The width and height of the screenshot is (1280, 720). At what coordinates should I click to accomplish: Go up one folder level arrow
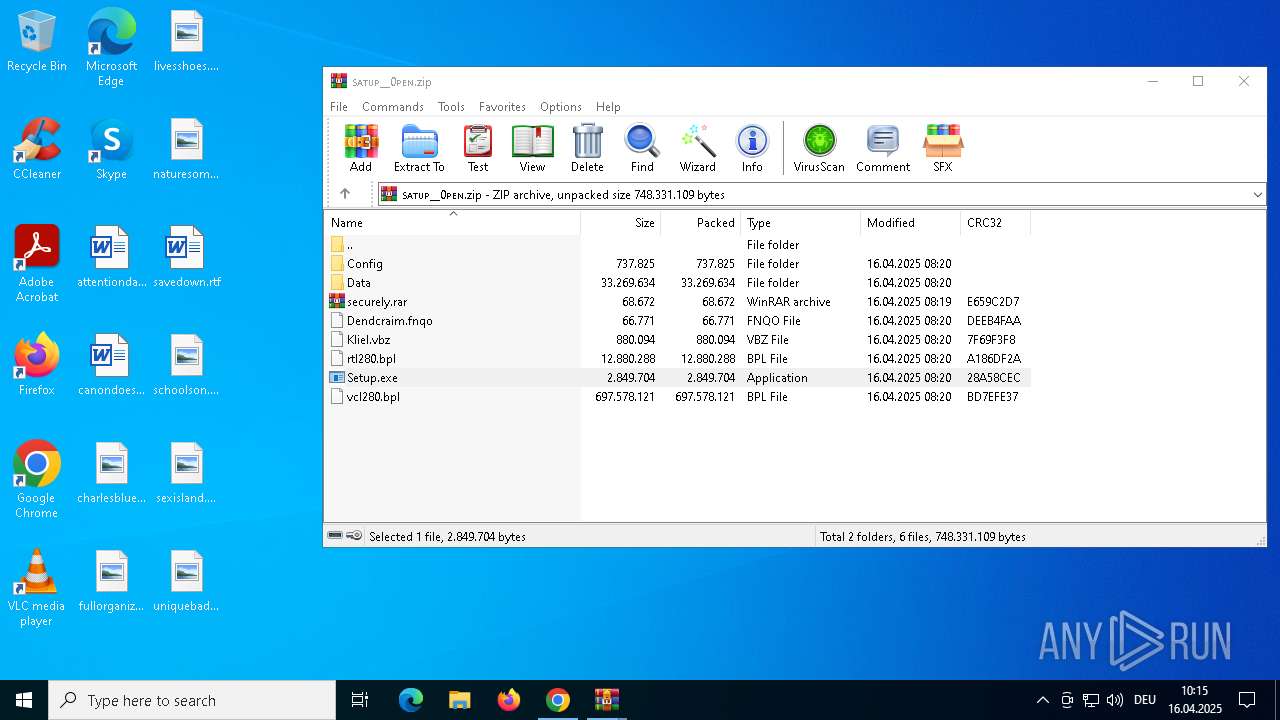click(345, 194)
